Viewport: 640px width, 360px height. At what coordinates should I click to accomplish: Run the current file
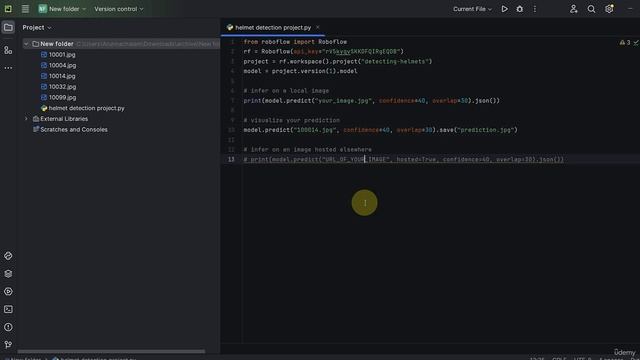coord(504,9)
